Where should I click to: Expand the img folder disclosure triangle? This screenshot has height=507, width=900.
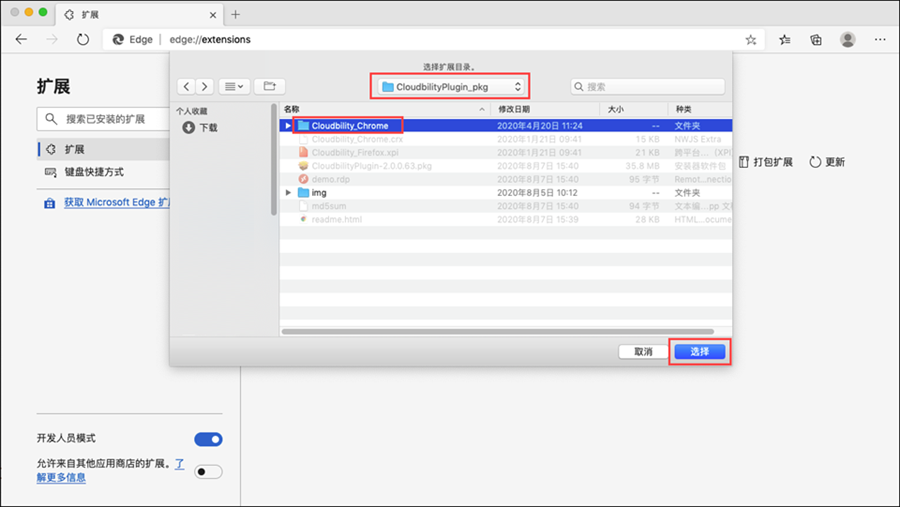[x=288, y=192]
